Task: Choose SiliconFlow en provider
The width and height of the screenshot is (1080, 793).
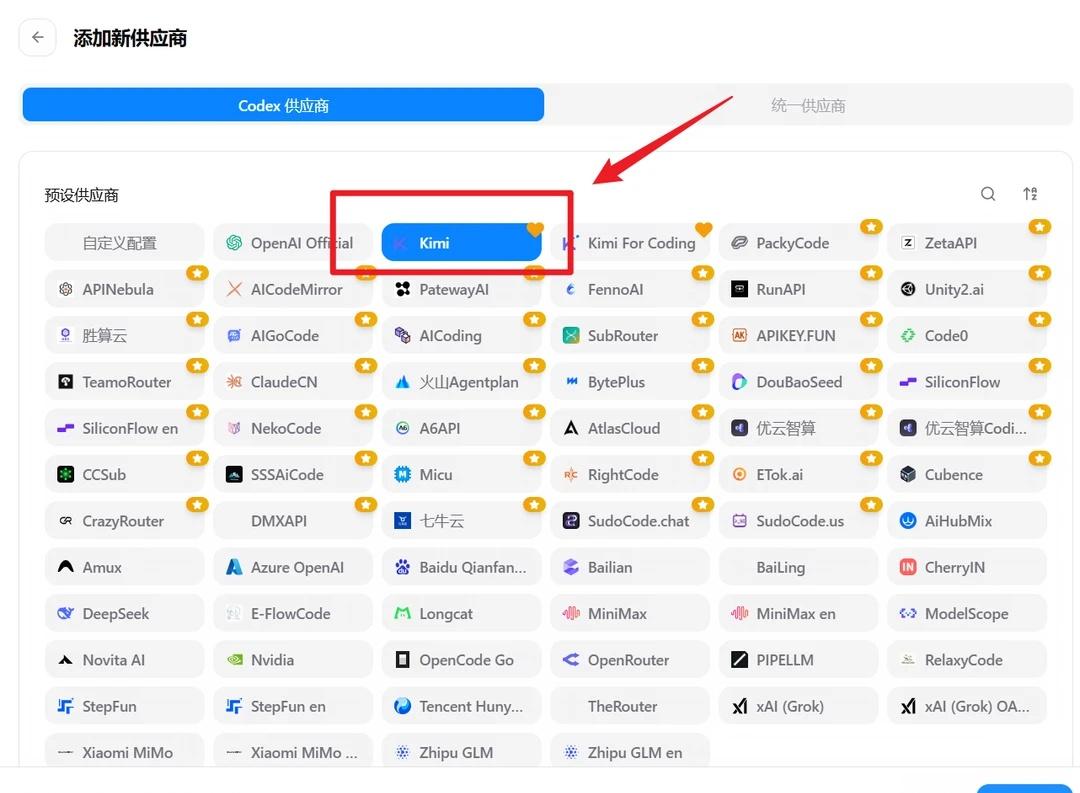Action: pyautogui.click(x=125, y=428)
